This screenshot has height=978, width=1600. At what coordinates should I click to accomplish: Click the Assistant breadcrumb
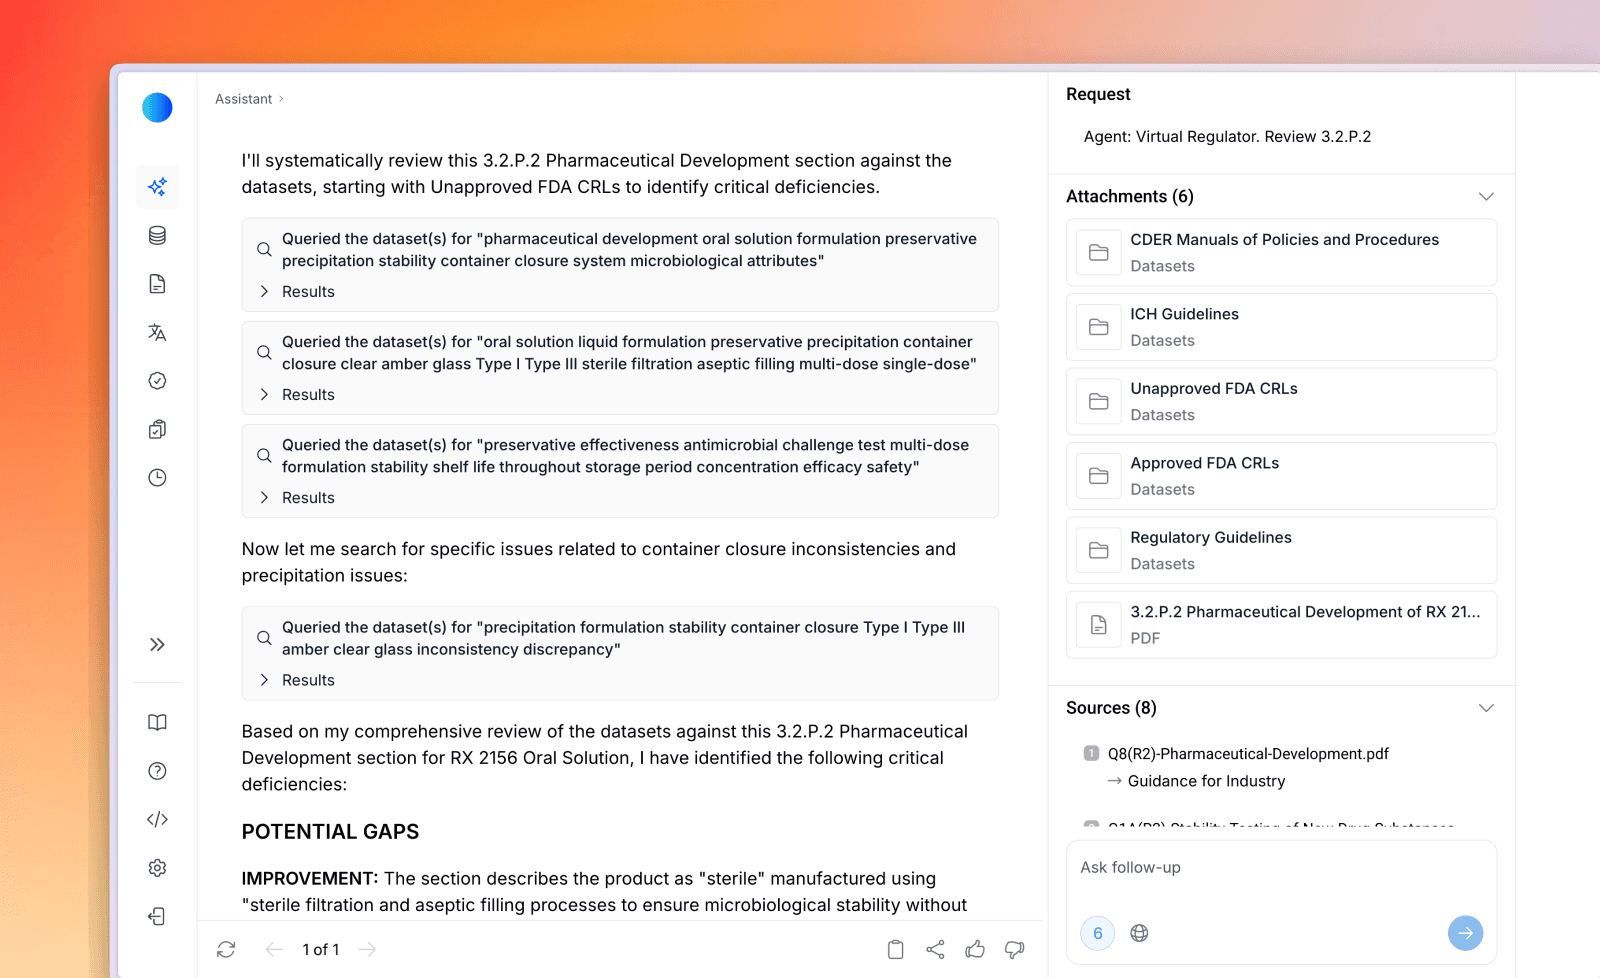tap(243, 99)
